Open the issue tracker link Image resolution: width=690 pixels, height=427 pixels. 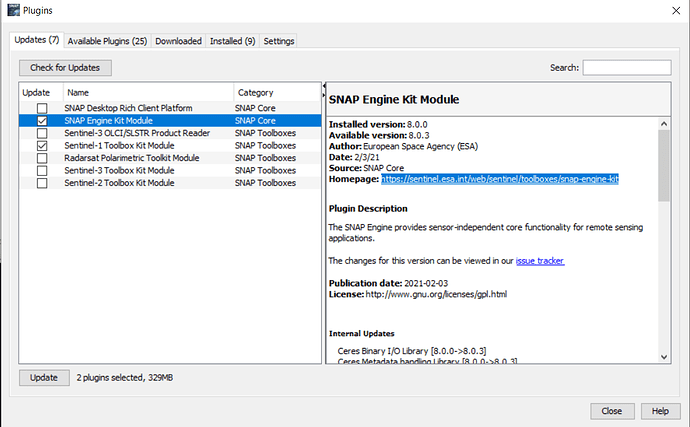pos(540,261)
